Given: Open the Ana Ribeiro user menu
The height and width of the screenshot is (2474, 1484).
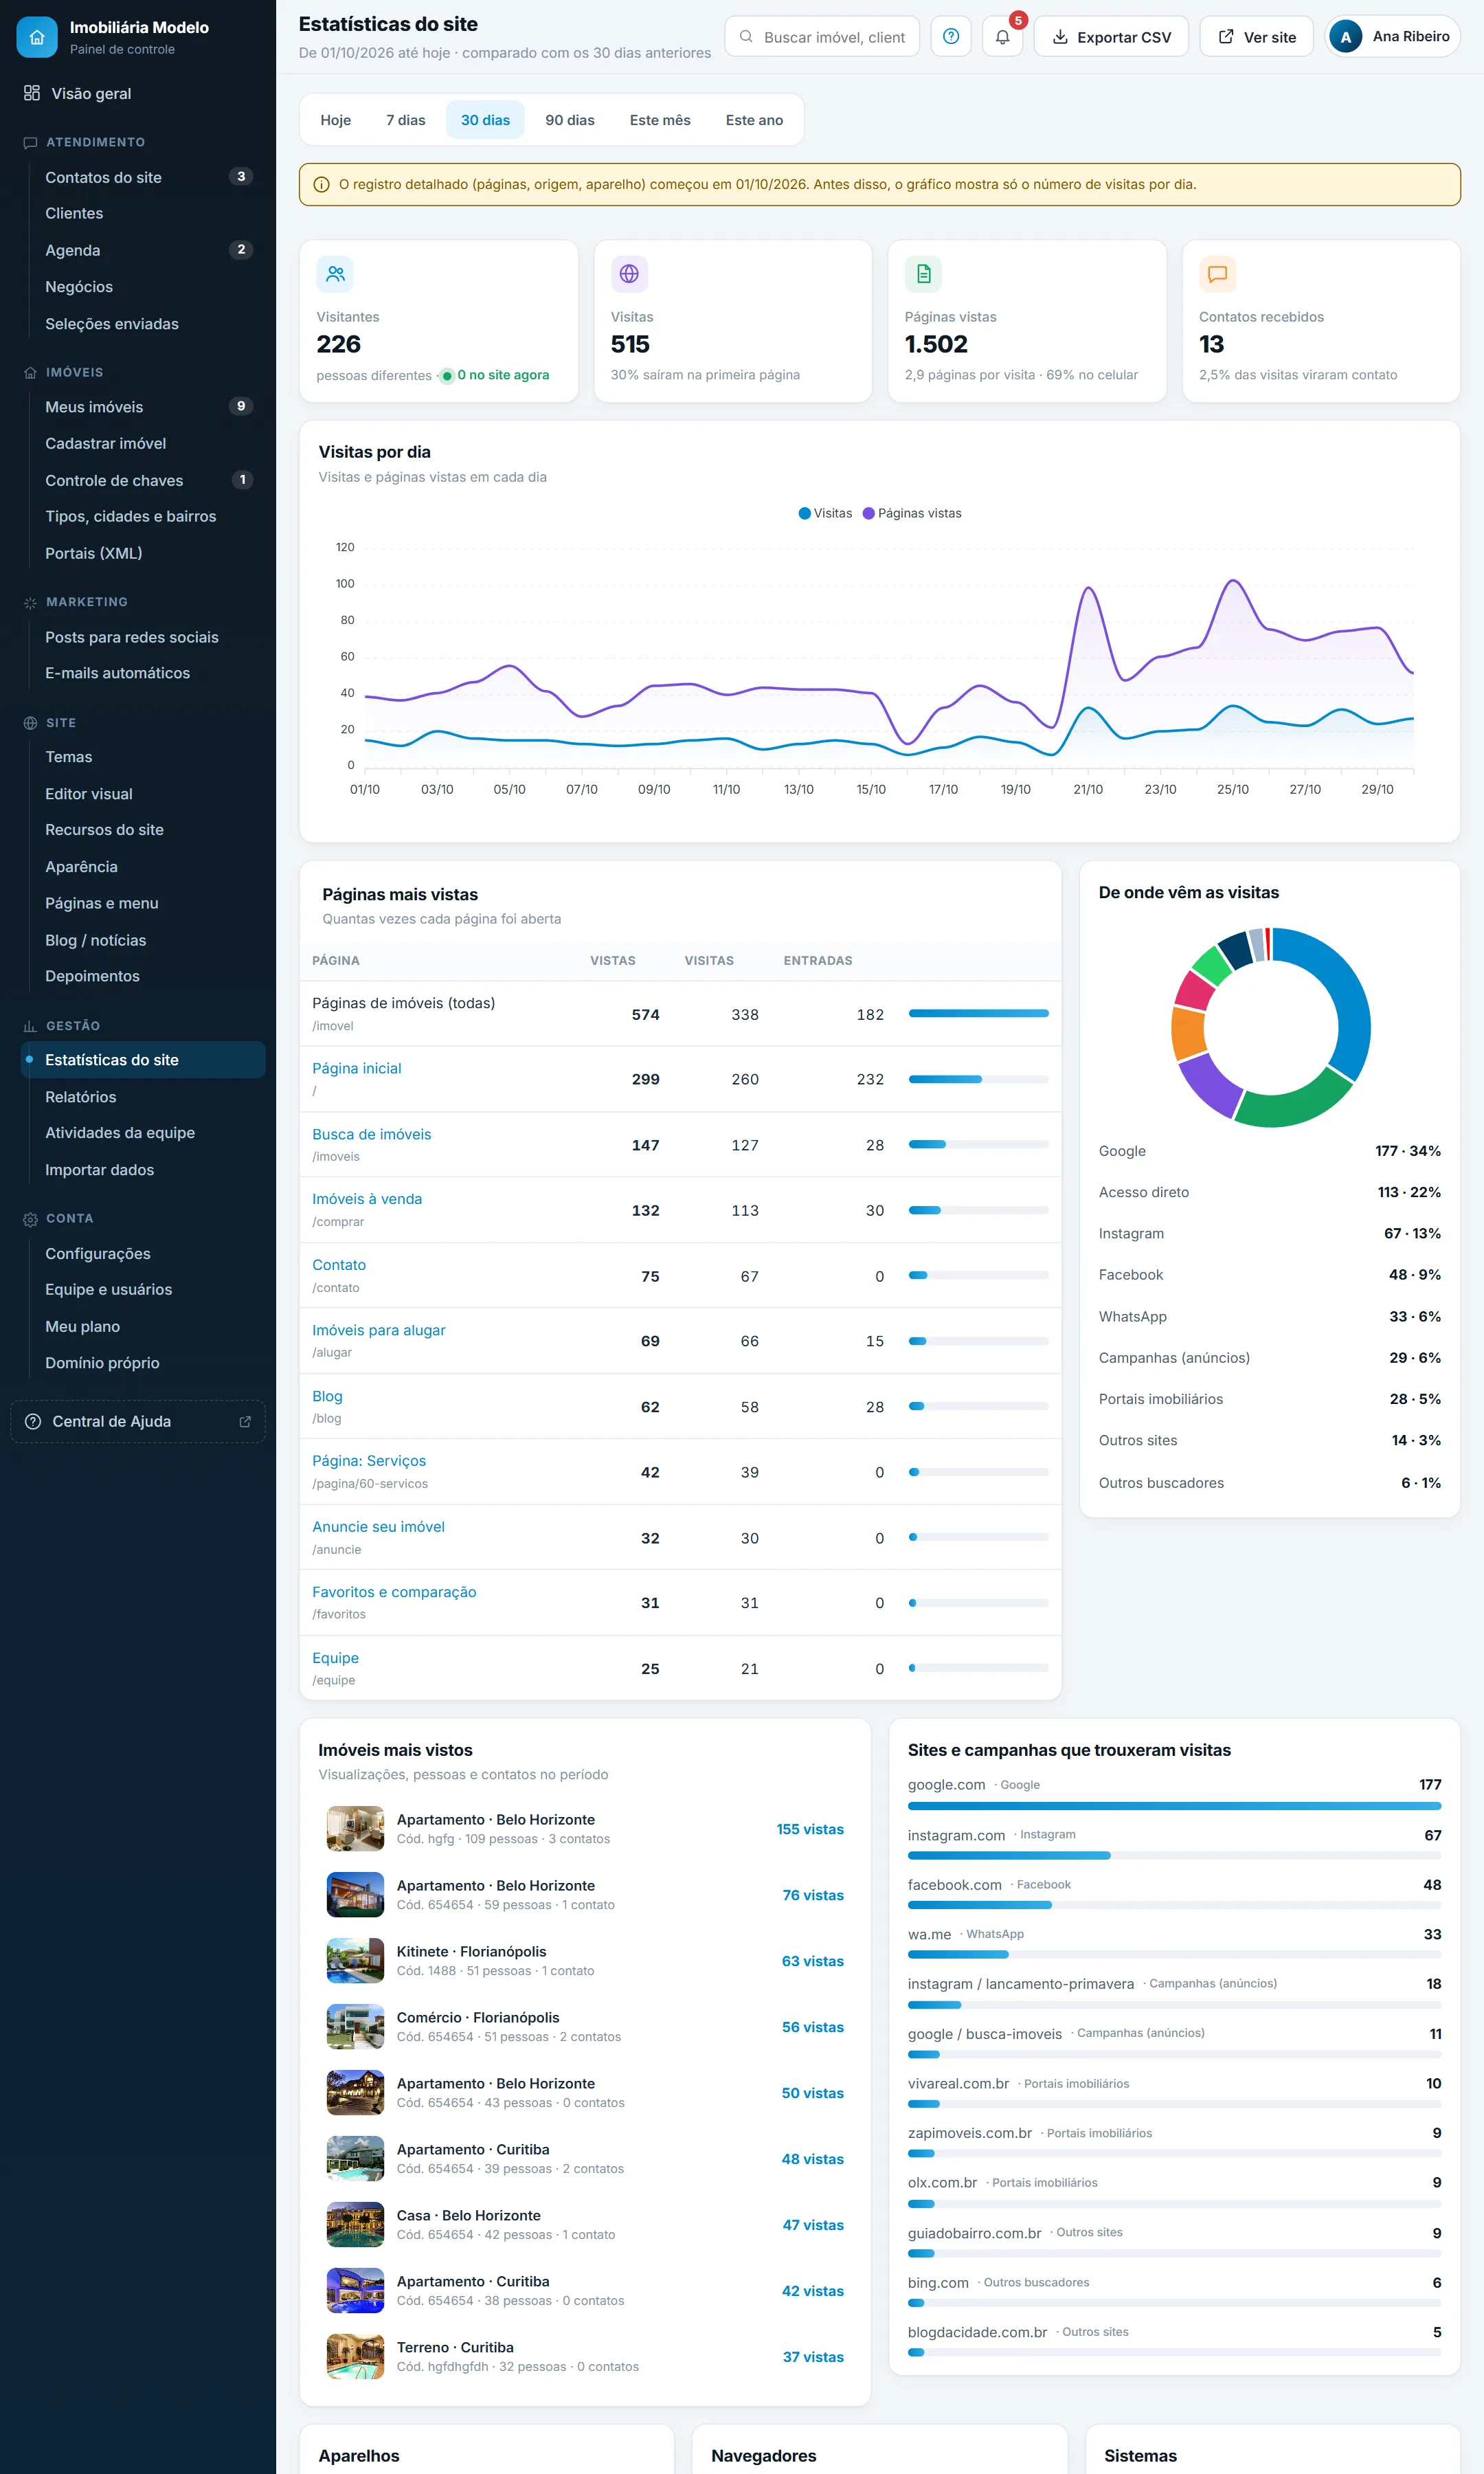Looking at the screenshot, I should click(x=1392, y=36).
